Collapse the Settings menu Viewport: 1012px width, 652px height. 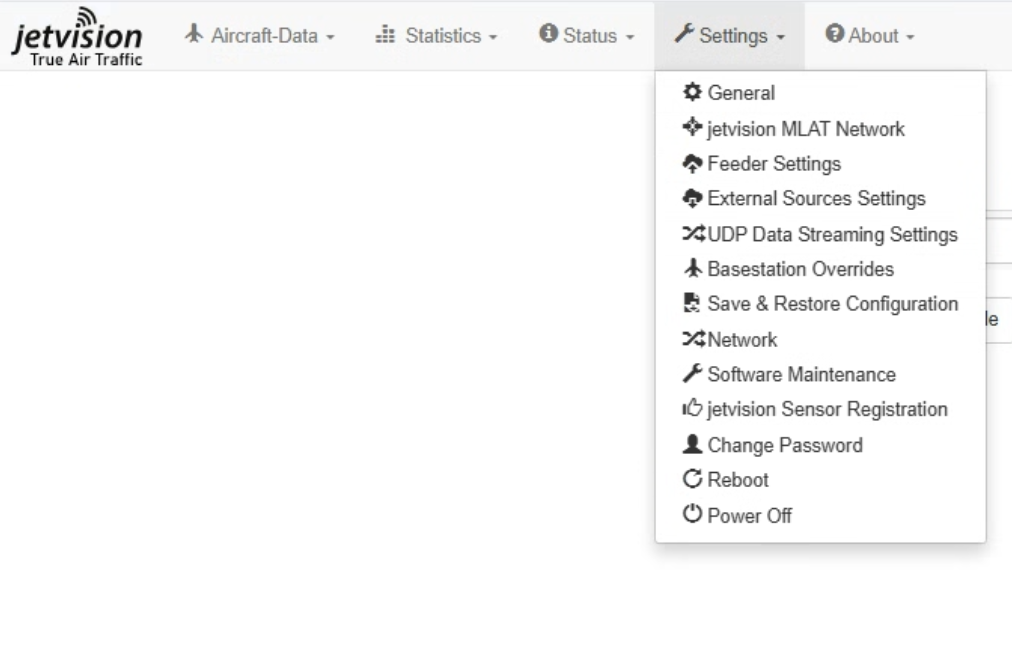[729, 36]
